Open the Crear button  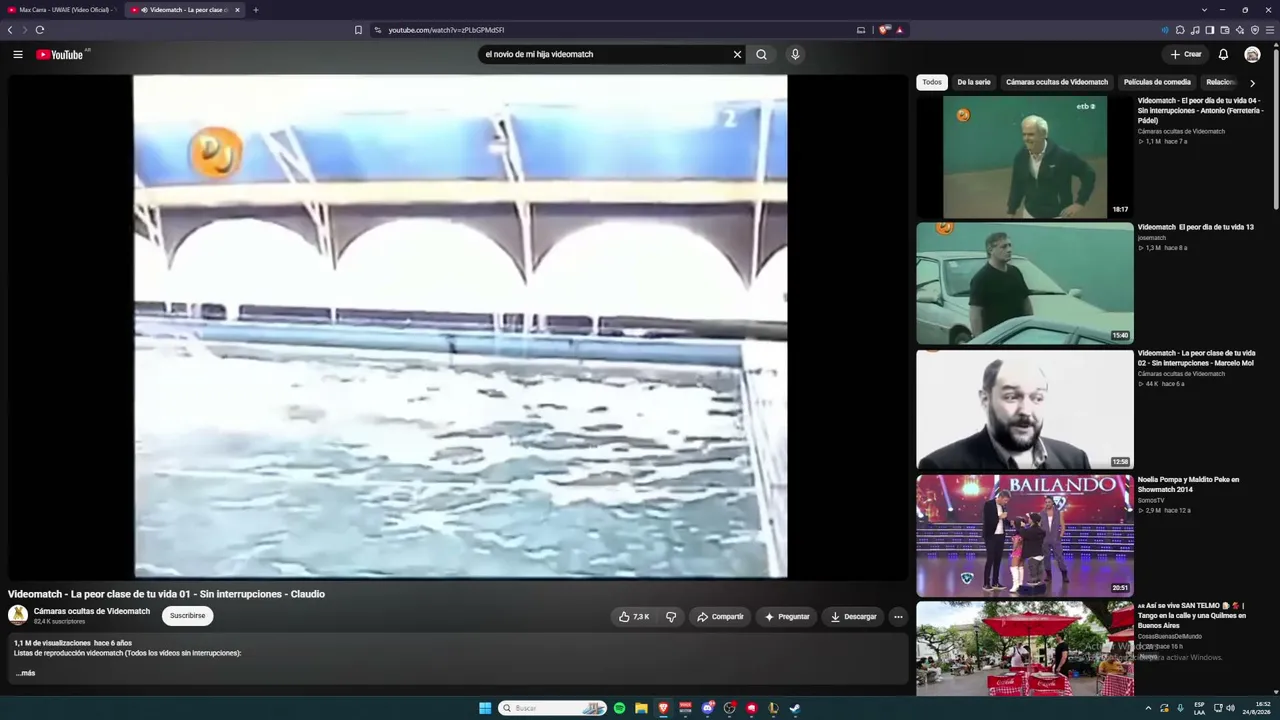[1185, 55]
